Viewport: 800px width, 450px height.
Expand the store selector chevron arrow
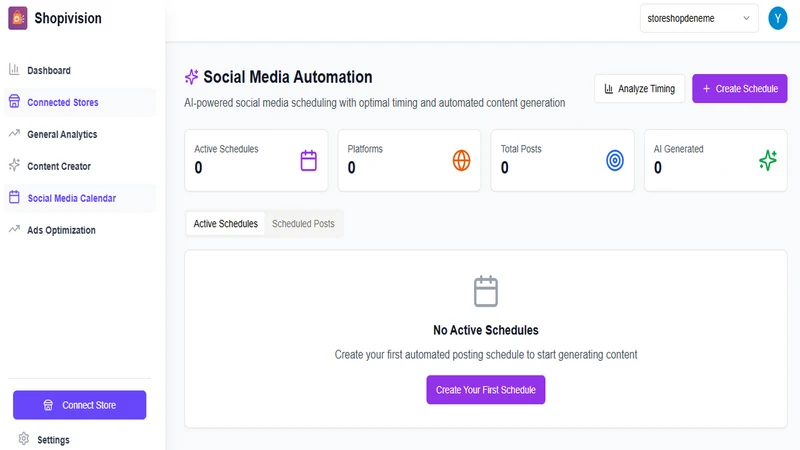(x=746, y=18)
